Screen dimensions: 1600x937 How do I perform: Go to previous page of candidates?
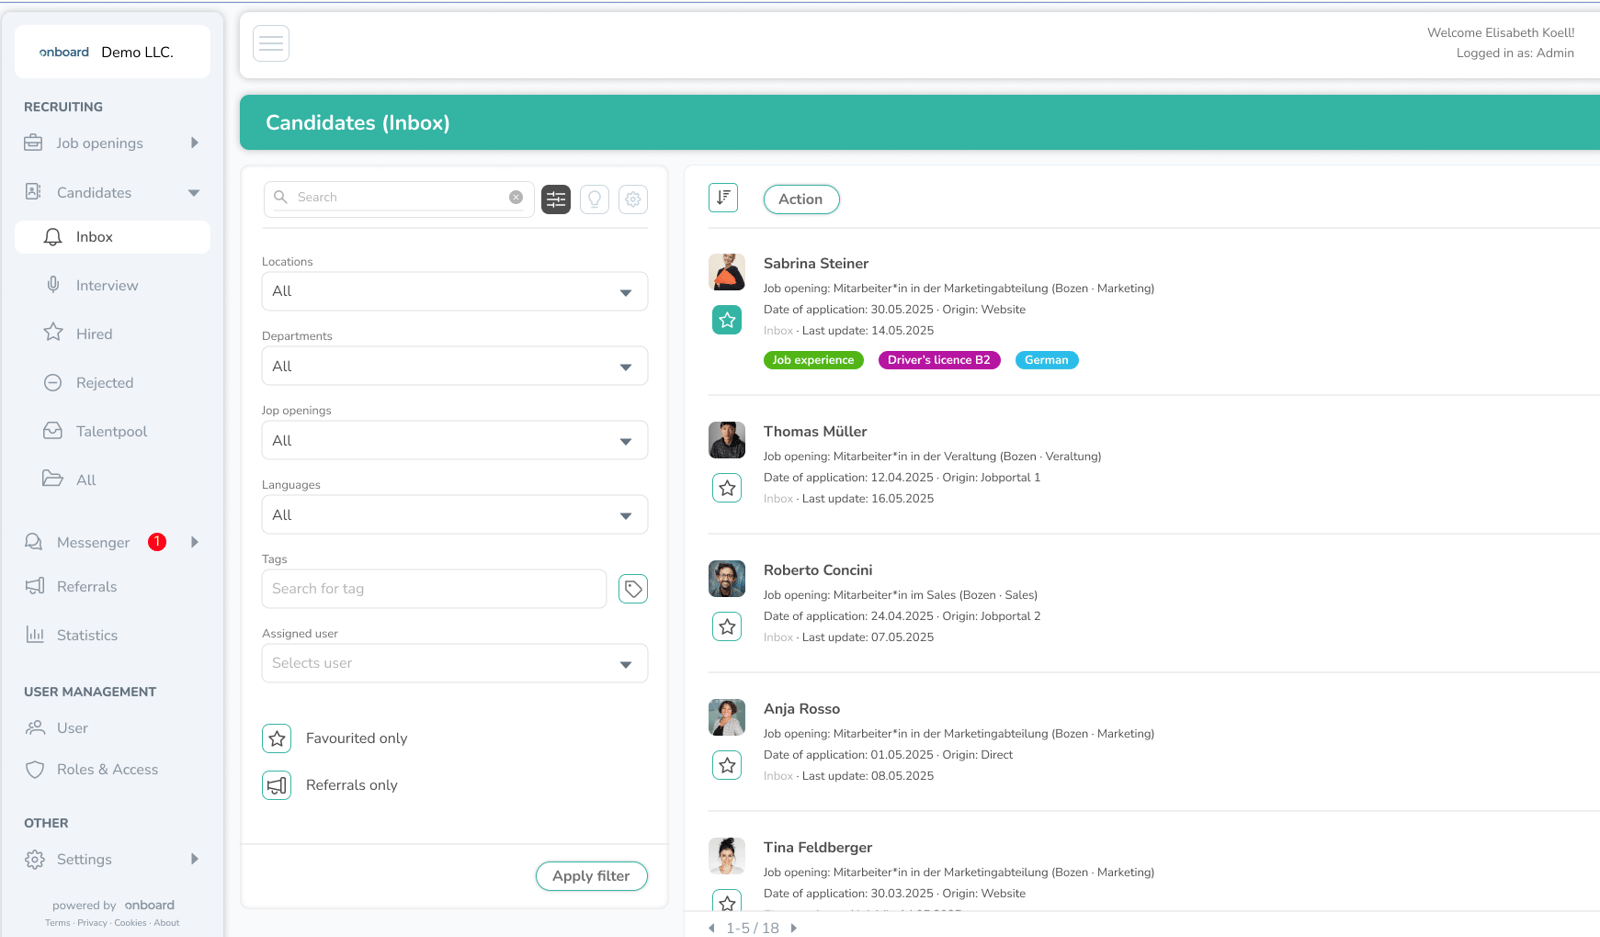[712, 928]
